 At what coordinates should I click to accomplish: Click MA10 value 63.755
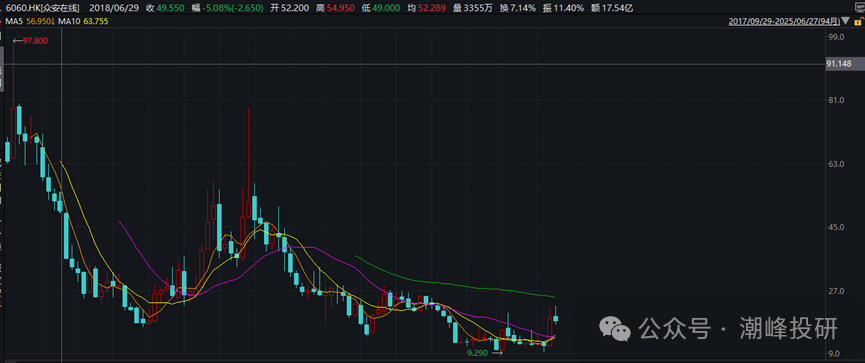95,22
